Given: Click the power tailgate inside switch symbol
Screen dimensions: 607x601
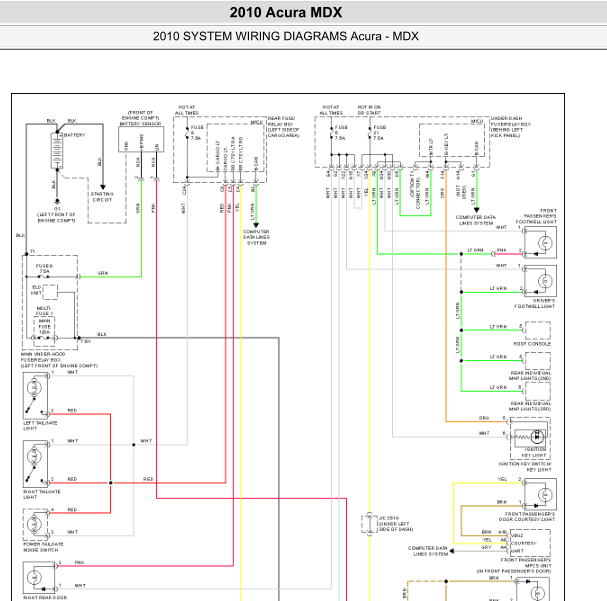Looking at the screenshot, I should 34,525.
